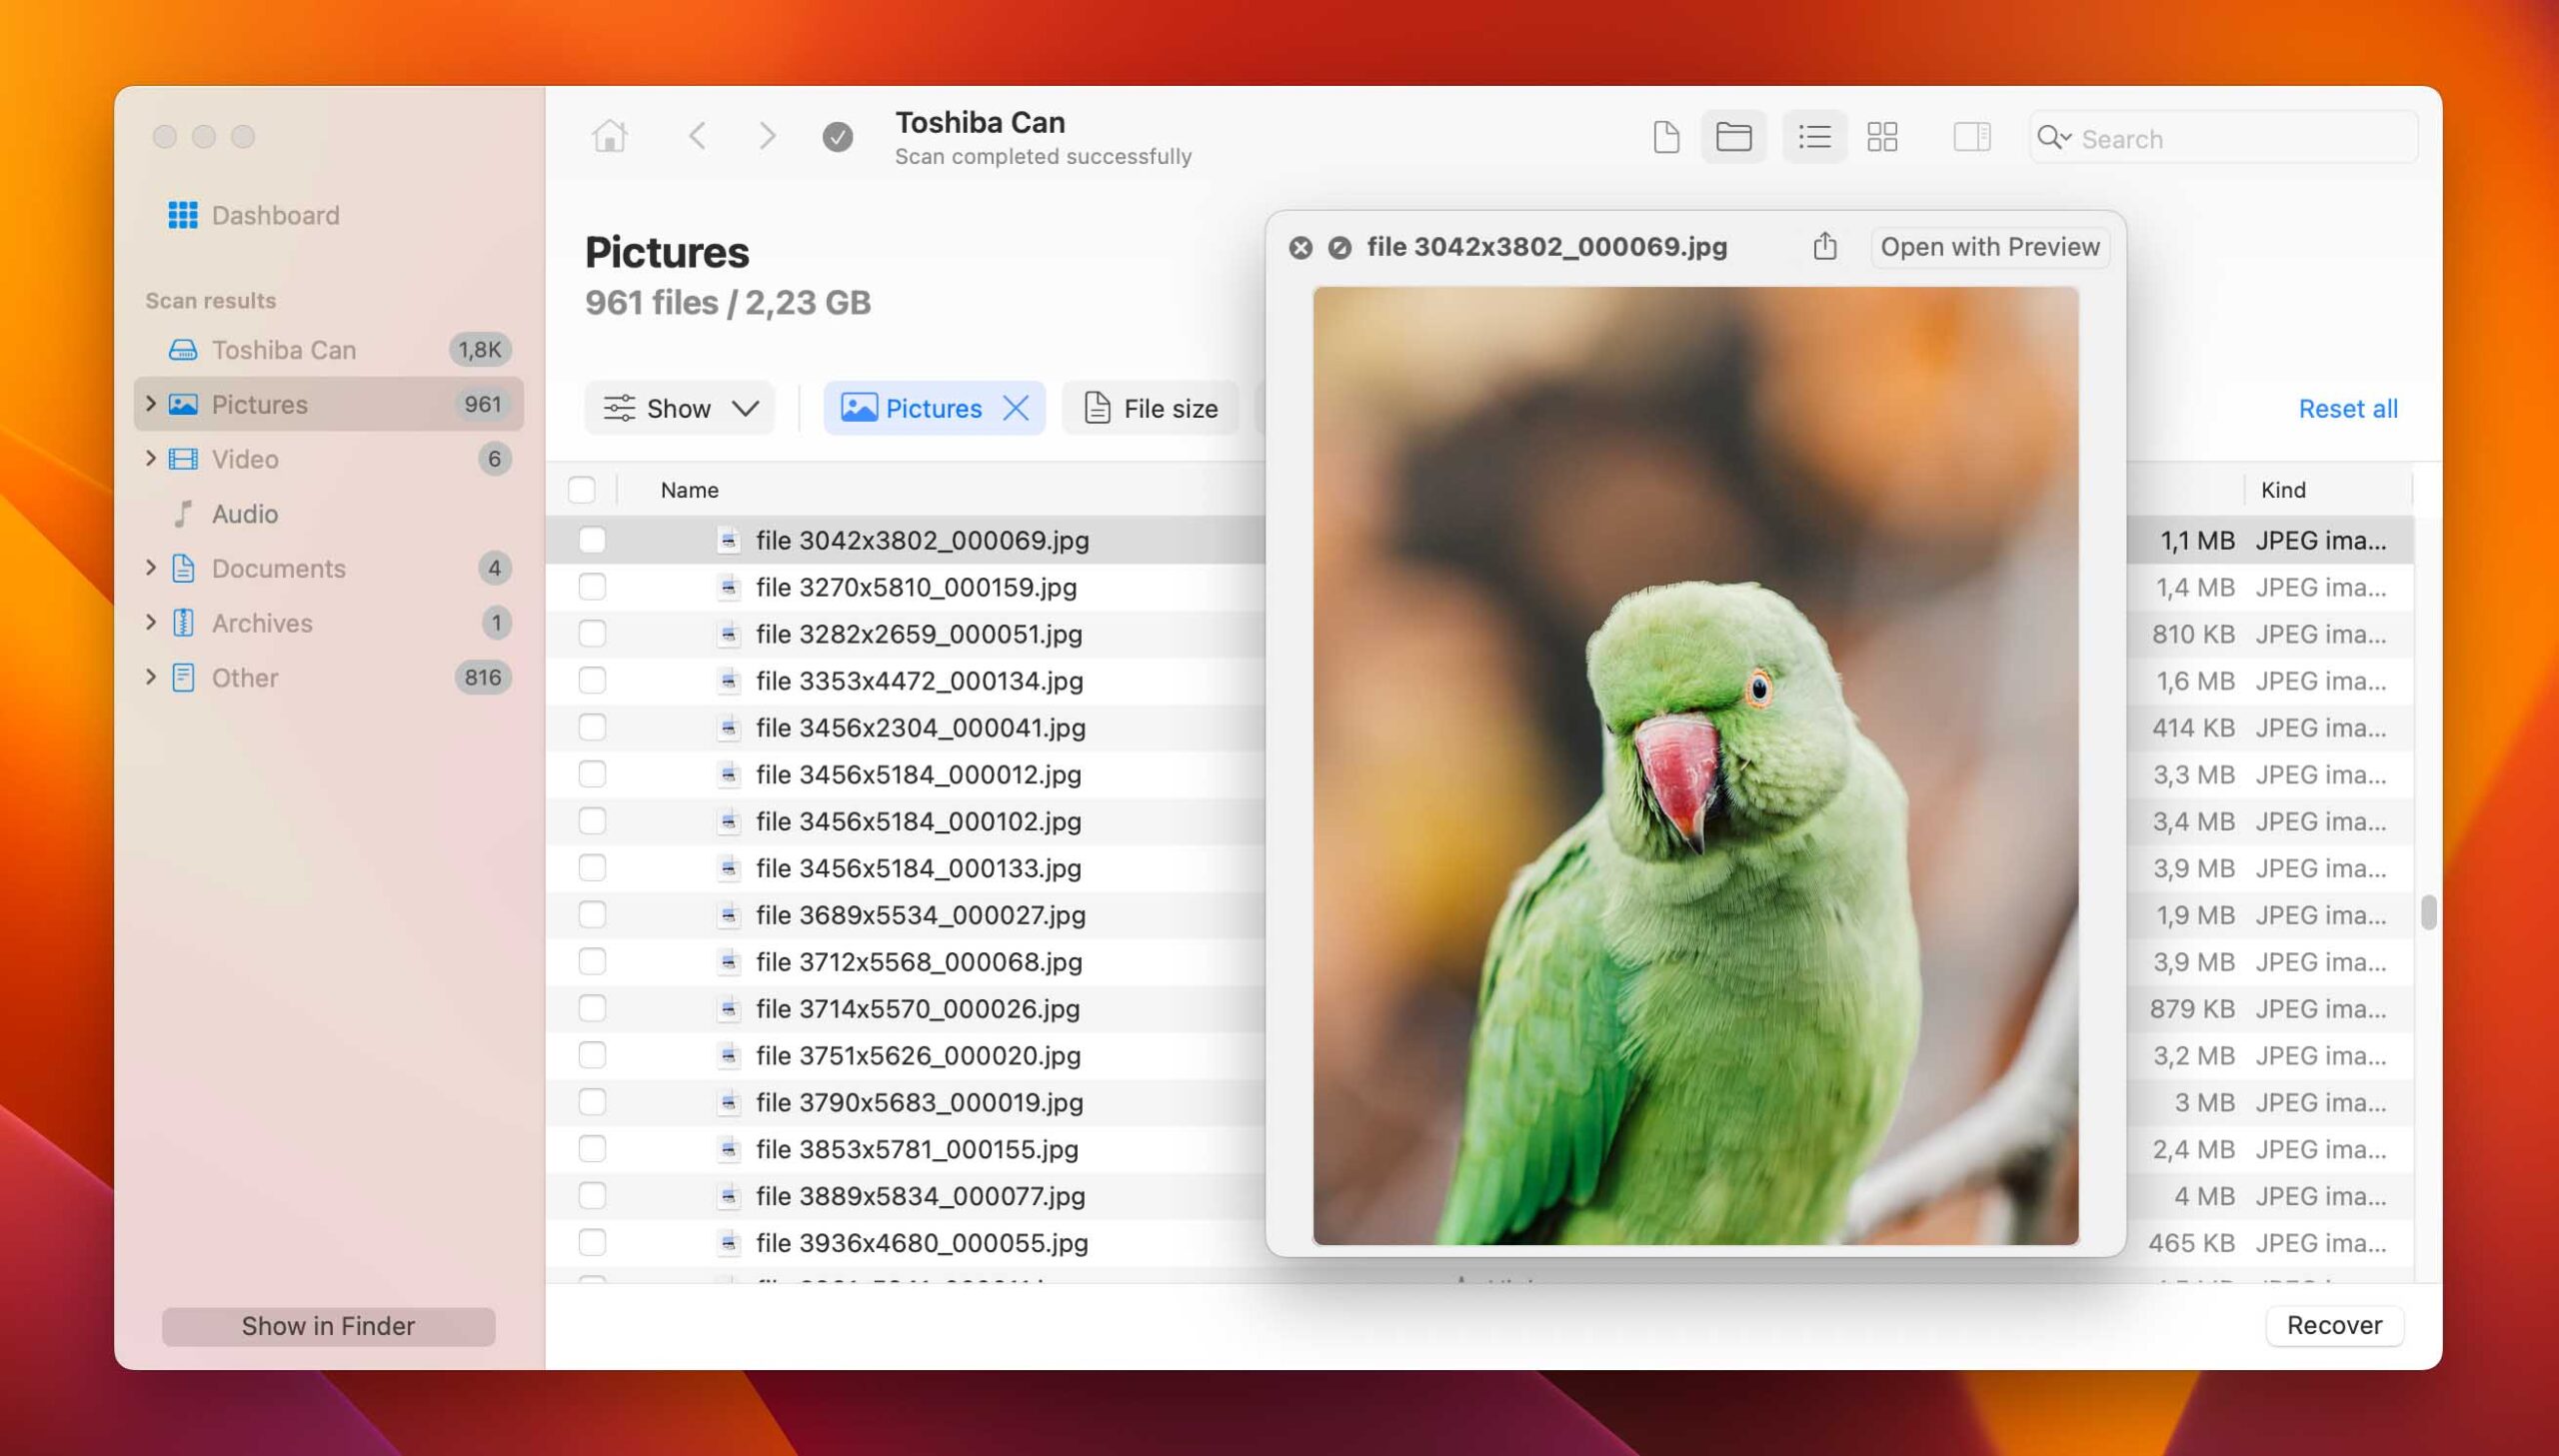Check file 3689x5534_000027.jpg
This screenshot has height=1456, width=2559.
pos(592,915)
